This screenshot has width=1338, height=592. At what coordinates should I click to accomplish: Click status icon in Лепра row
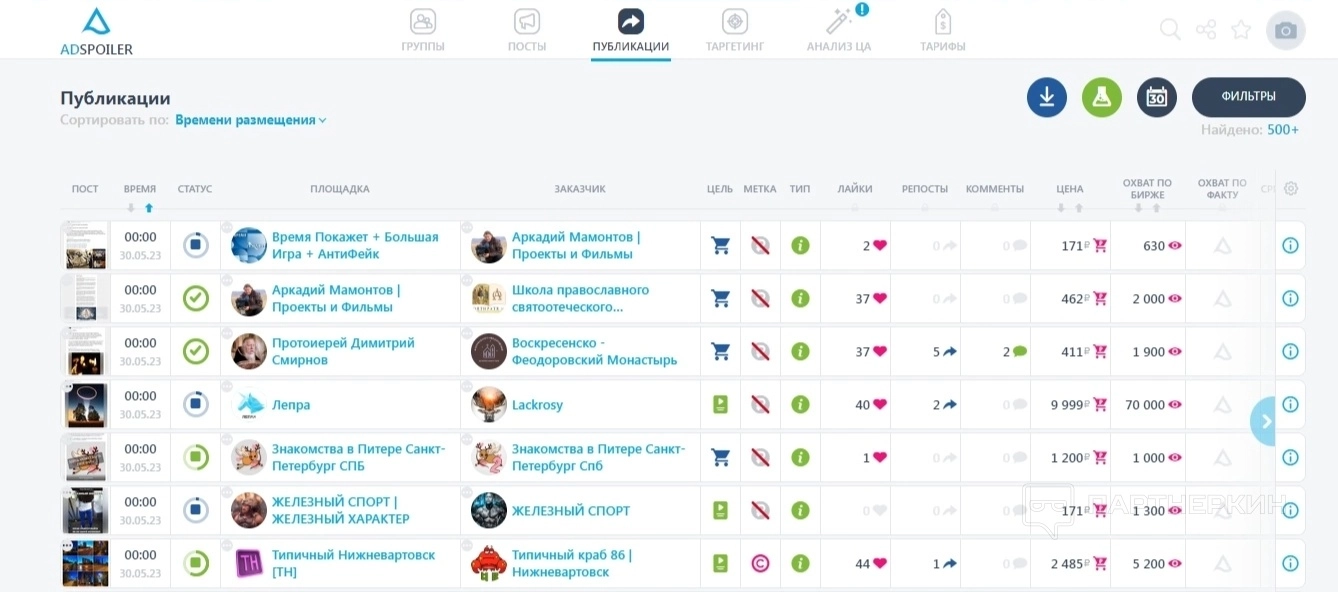[196, 404]
